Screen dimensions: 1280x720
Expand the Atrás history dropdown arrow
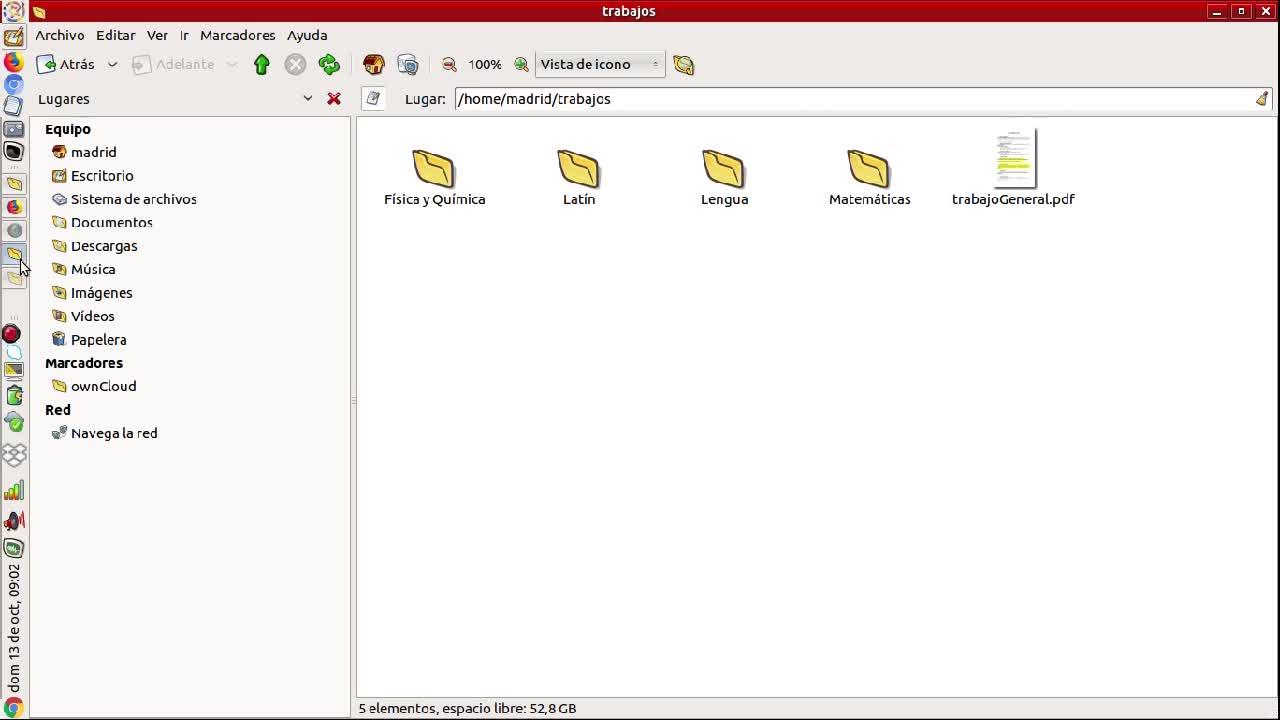[x=112, y=65]
